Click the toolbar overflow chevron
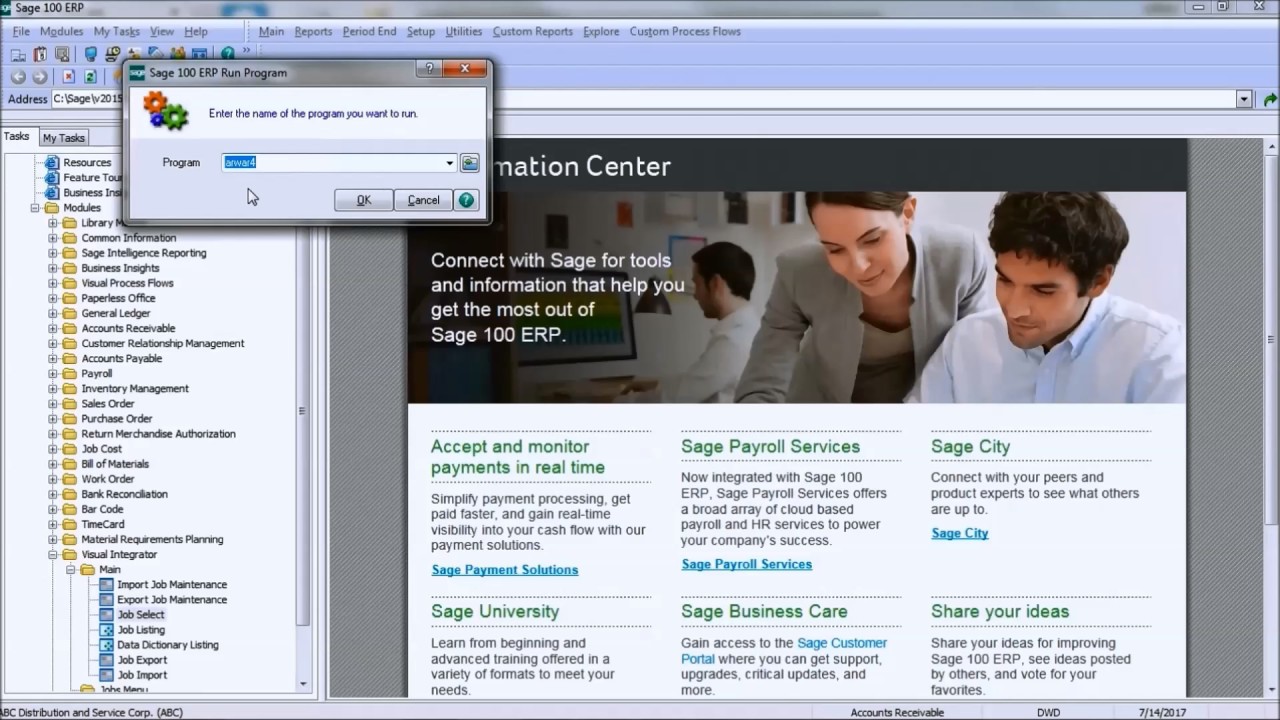1280x720 pixels. coord(246,52)
